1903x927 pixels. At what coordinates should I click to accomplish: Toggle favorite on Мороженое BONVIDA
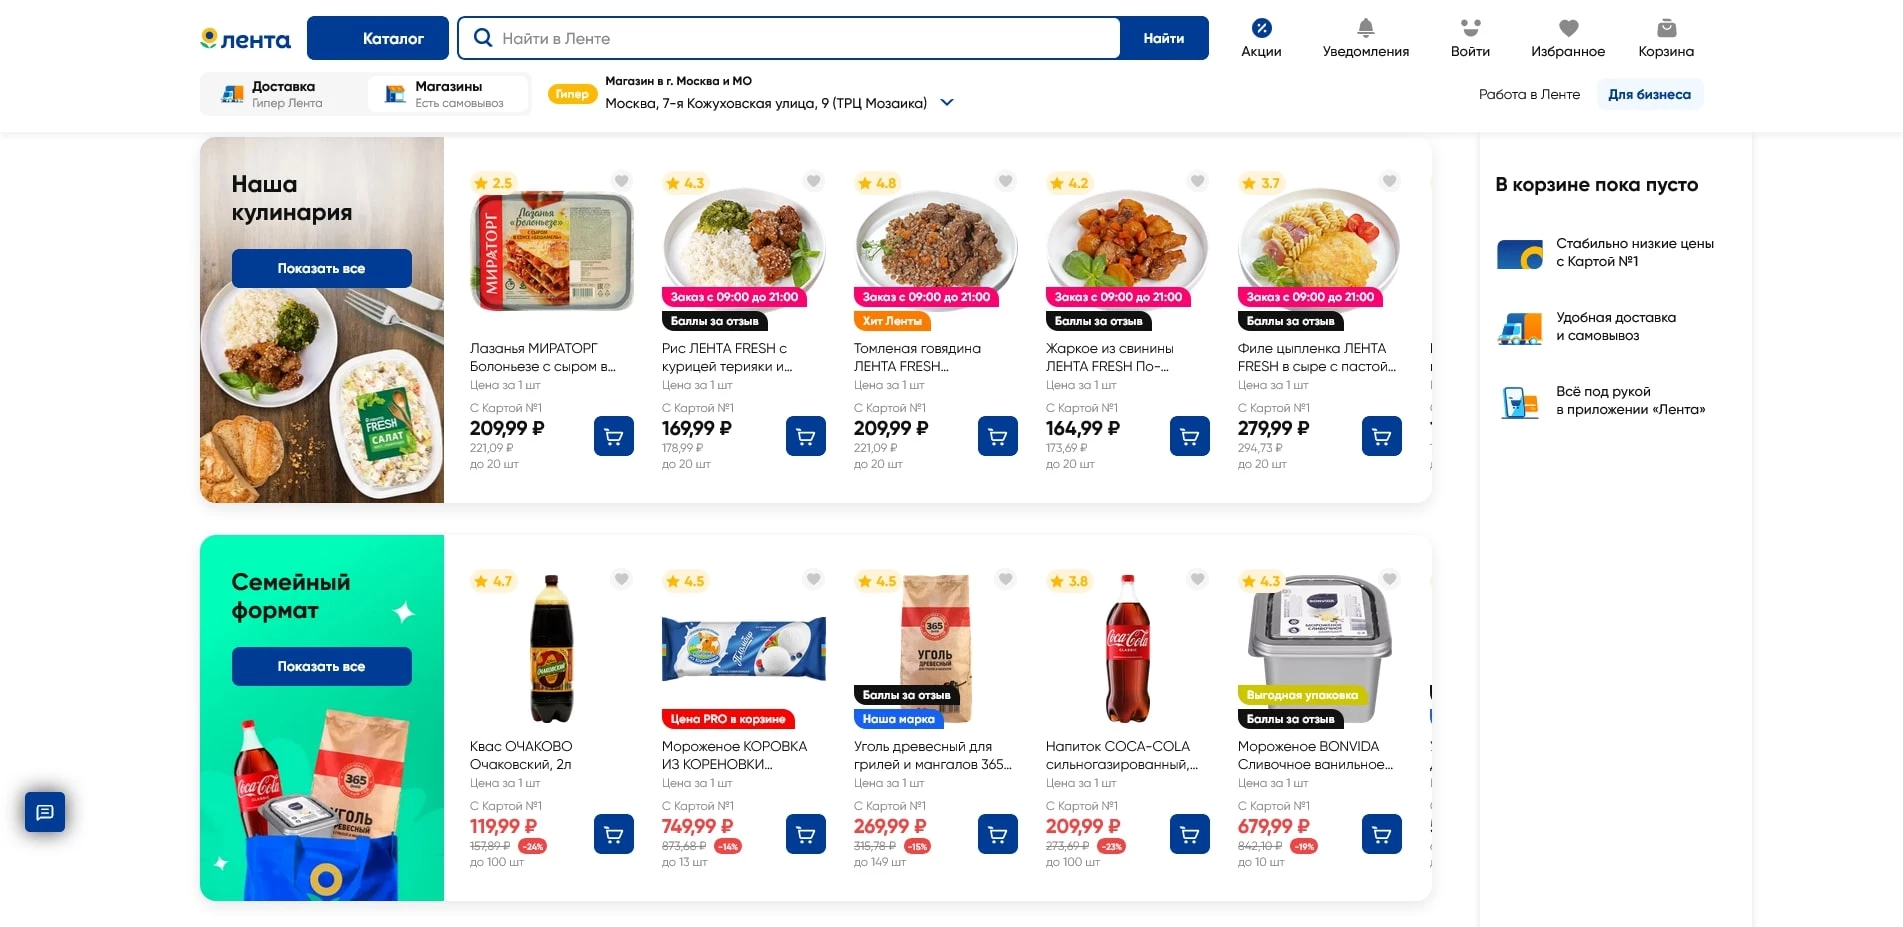click(x=1389, y=579)
